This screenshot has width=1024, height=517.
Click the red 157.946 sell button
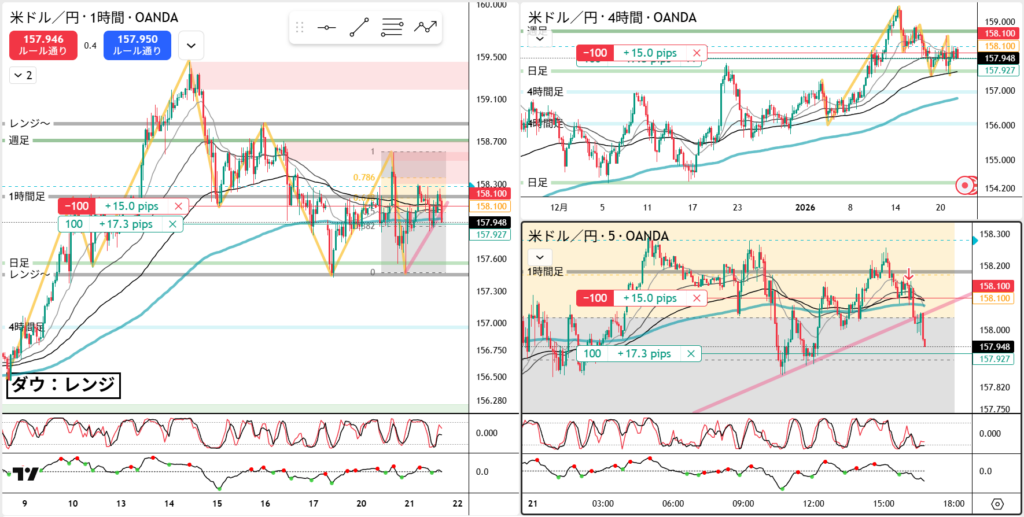[41, 44]
